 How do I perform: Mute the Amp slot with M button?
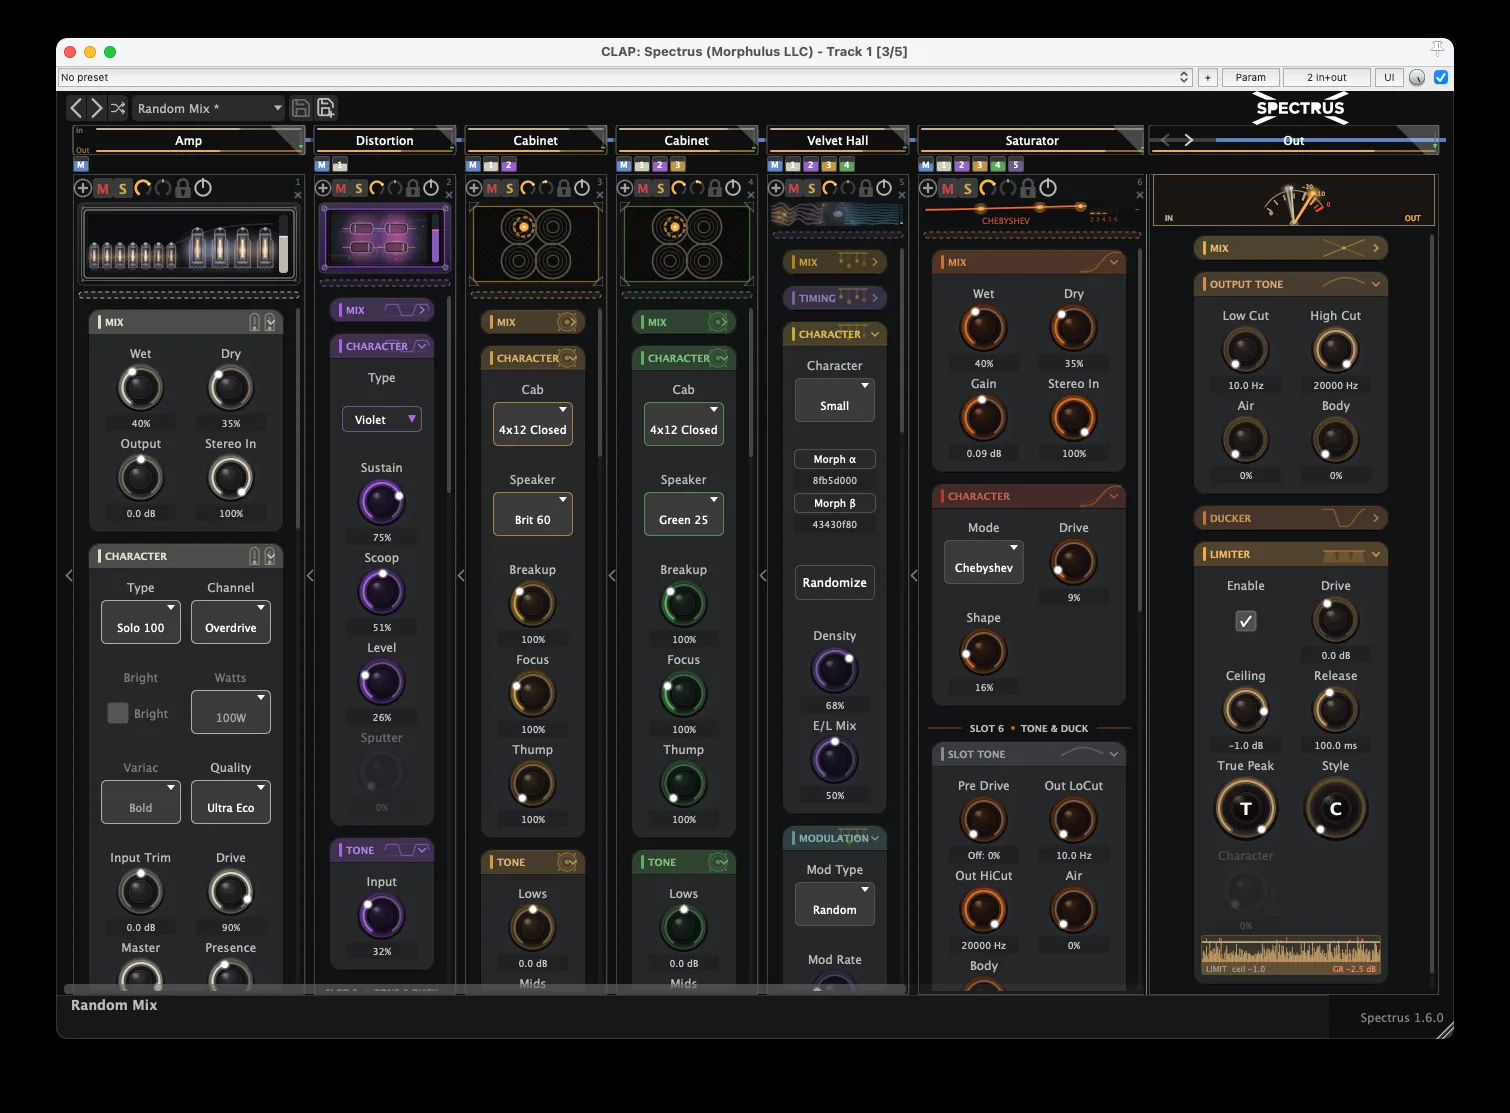click(103, 188)
